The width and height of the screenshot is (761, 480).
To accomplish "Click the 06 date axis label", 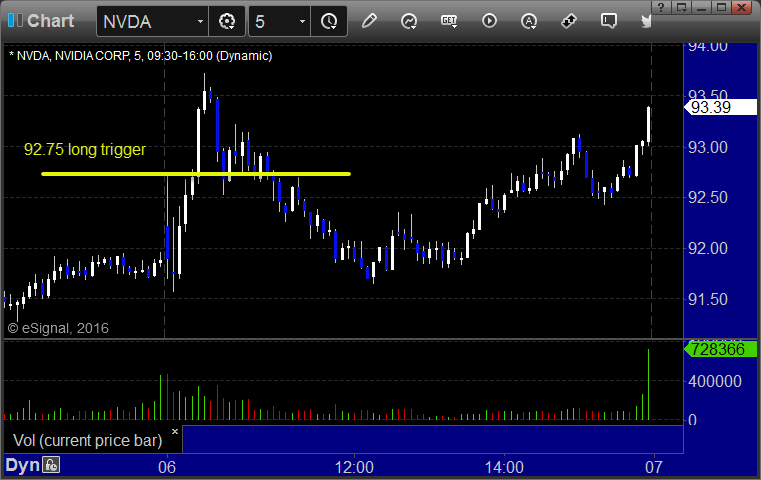I will [x=167, y=467].
